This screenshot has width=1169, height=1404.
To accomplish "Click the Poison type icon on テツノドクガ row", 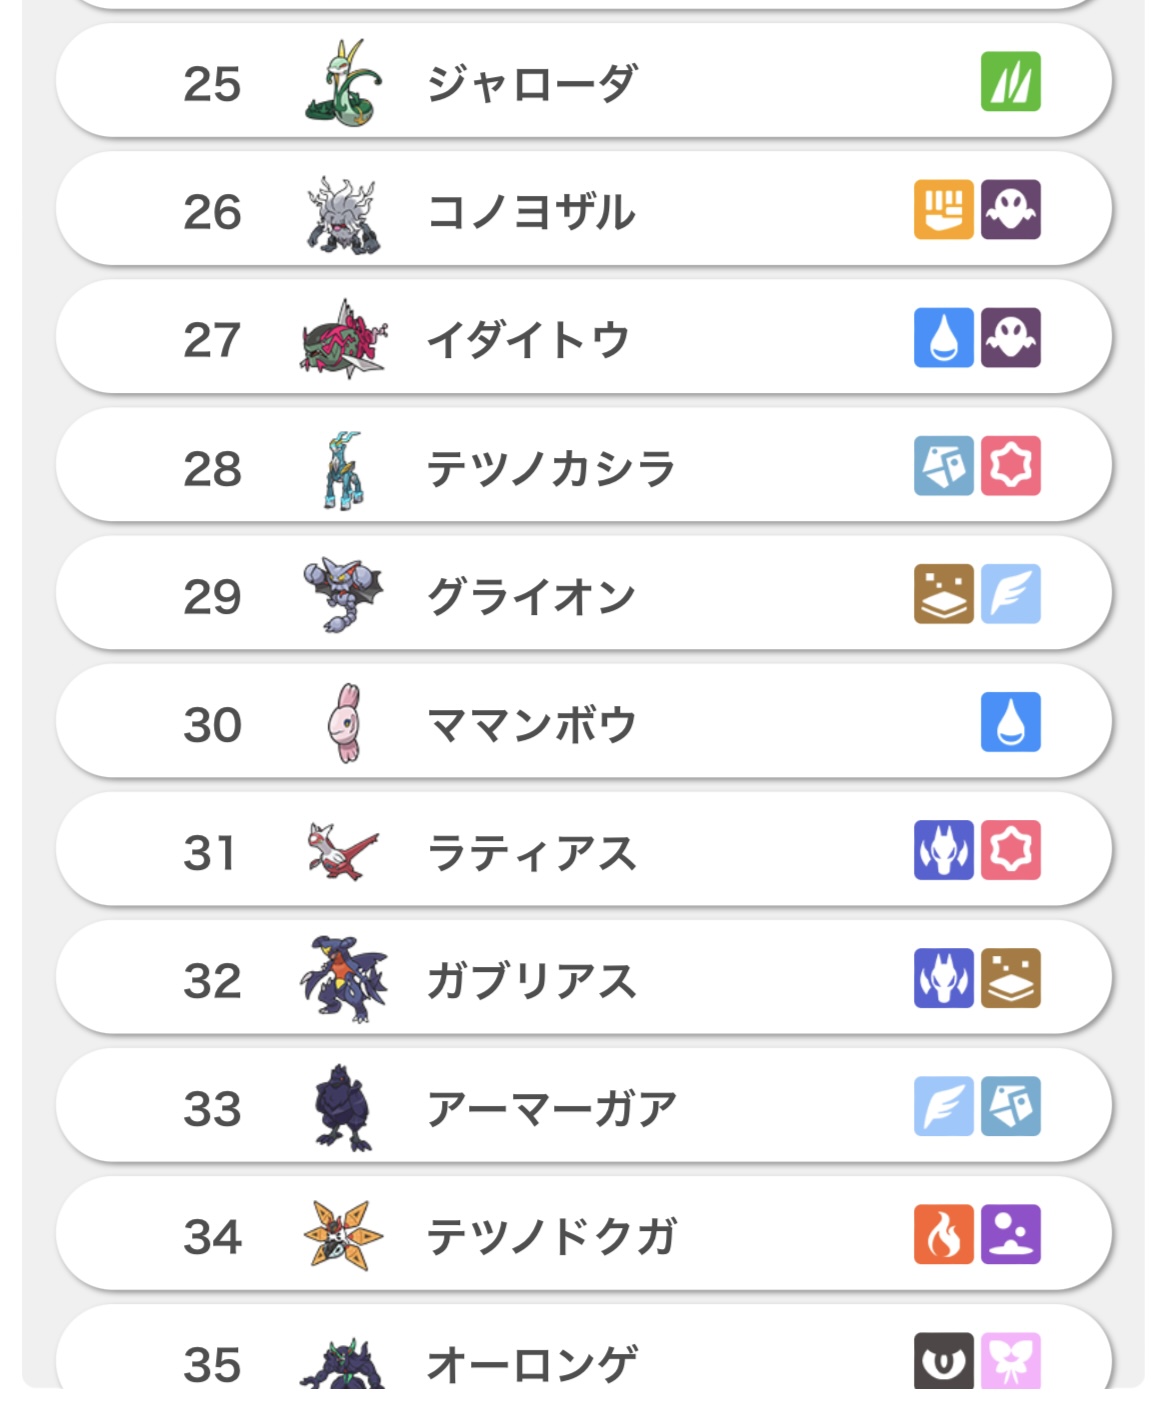I will click(1010, 1234).
